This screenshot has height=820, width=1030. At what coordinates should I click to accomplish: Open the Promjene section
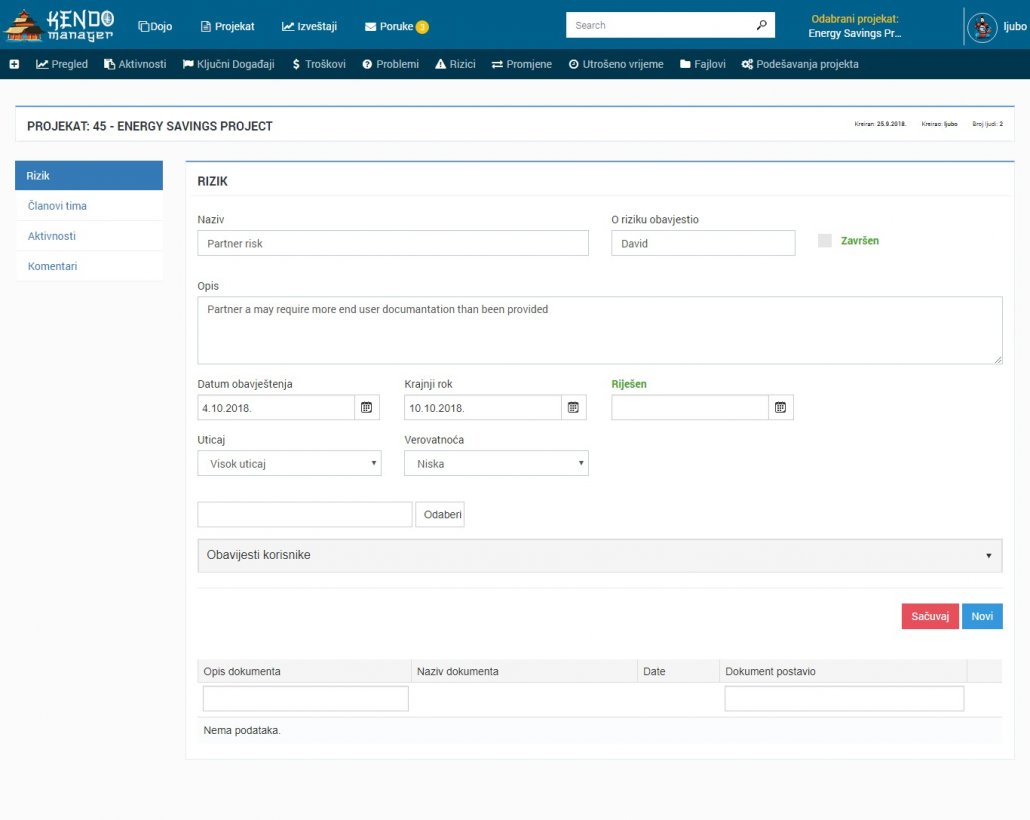click(x=522, y=64)
